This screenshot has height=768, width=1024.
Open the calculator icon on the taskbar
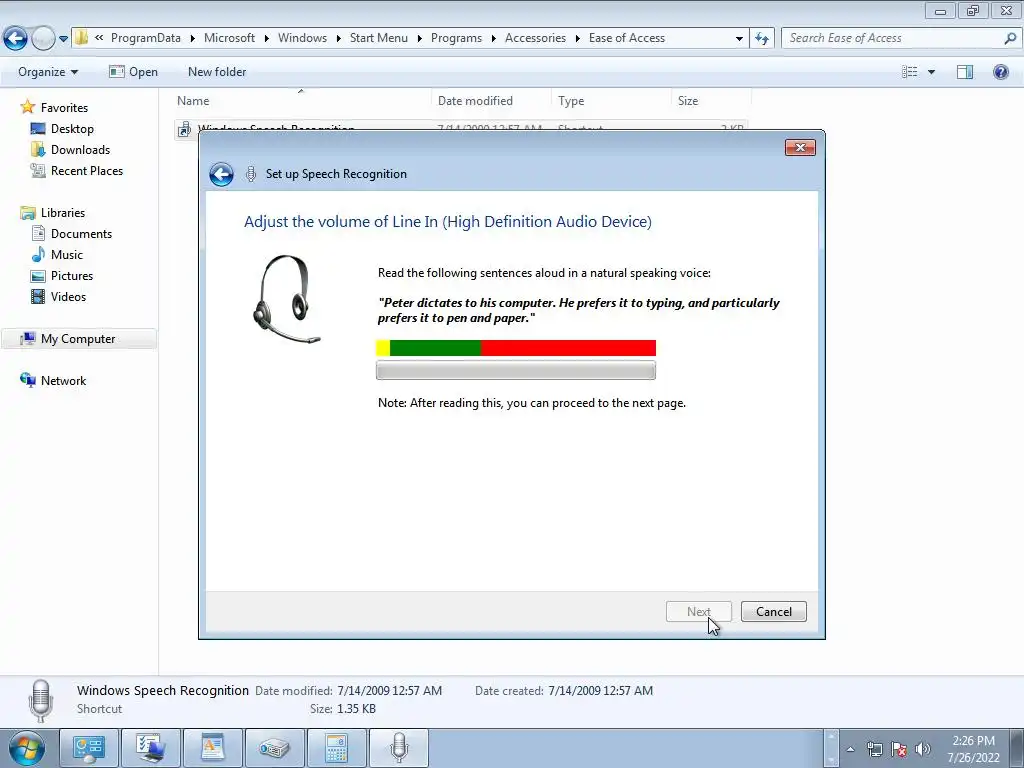[337, 748]
